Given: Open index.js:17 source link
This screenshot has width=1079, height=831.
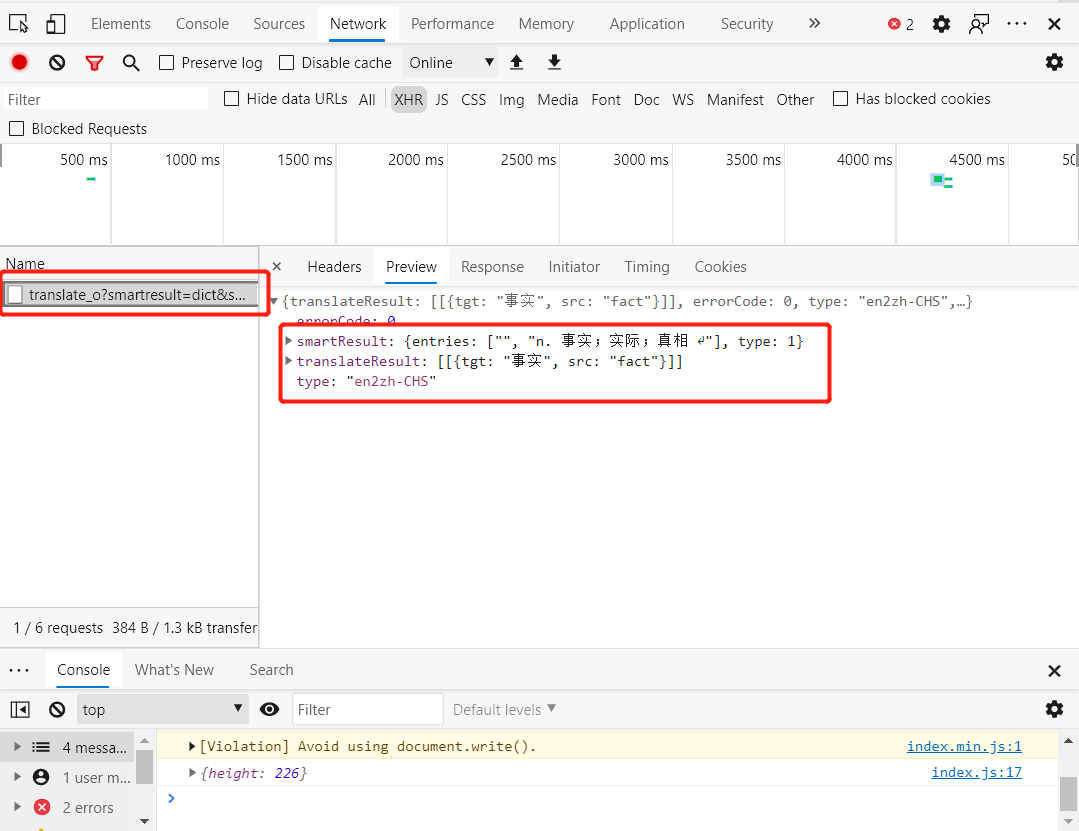Looking at the screenshot, I should [976, 773].
